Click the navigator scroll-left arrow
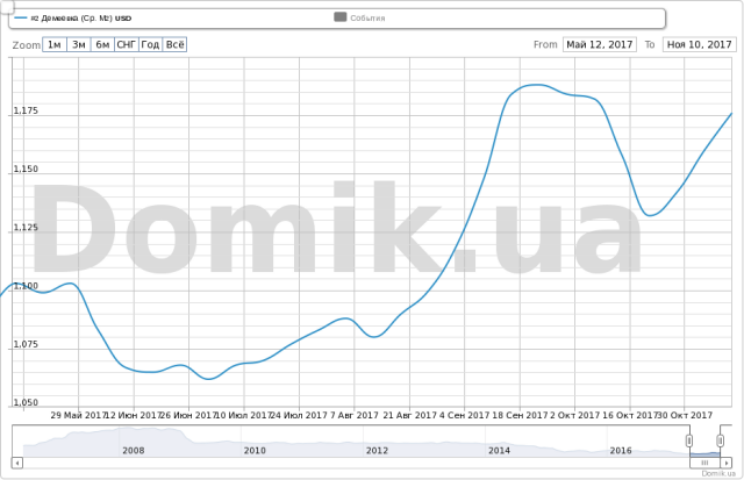The height and width of the screenshot is (480, 744). pos(17,462)
